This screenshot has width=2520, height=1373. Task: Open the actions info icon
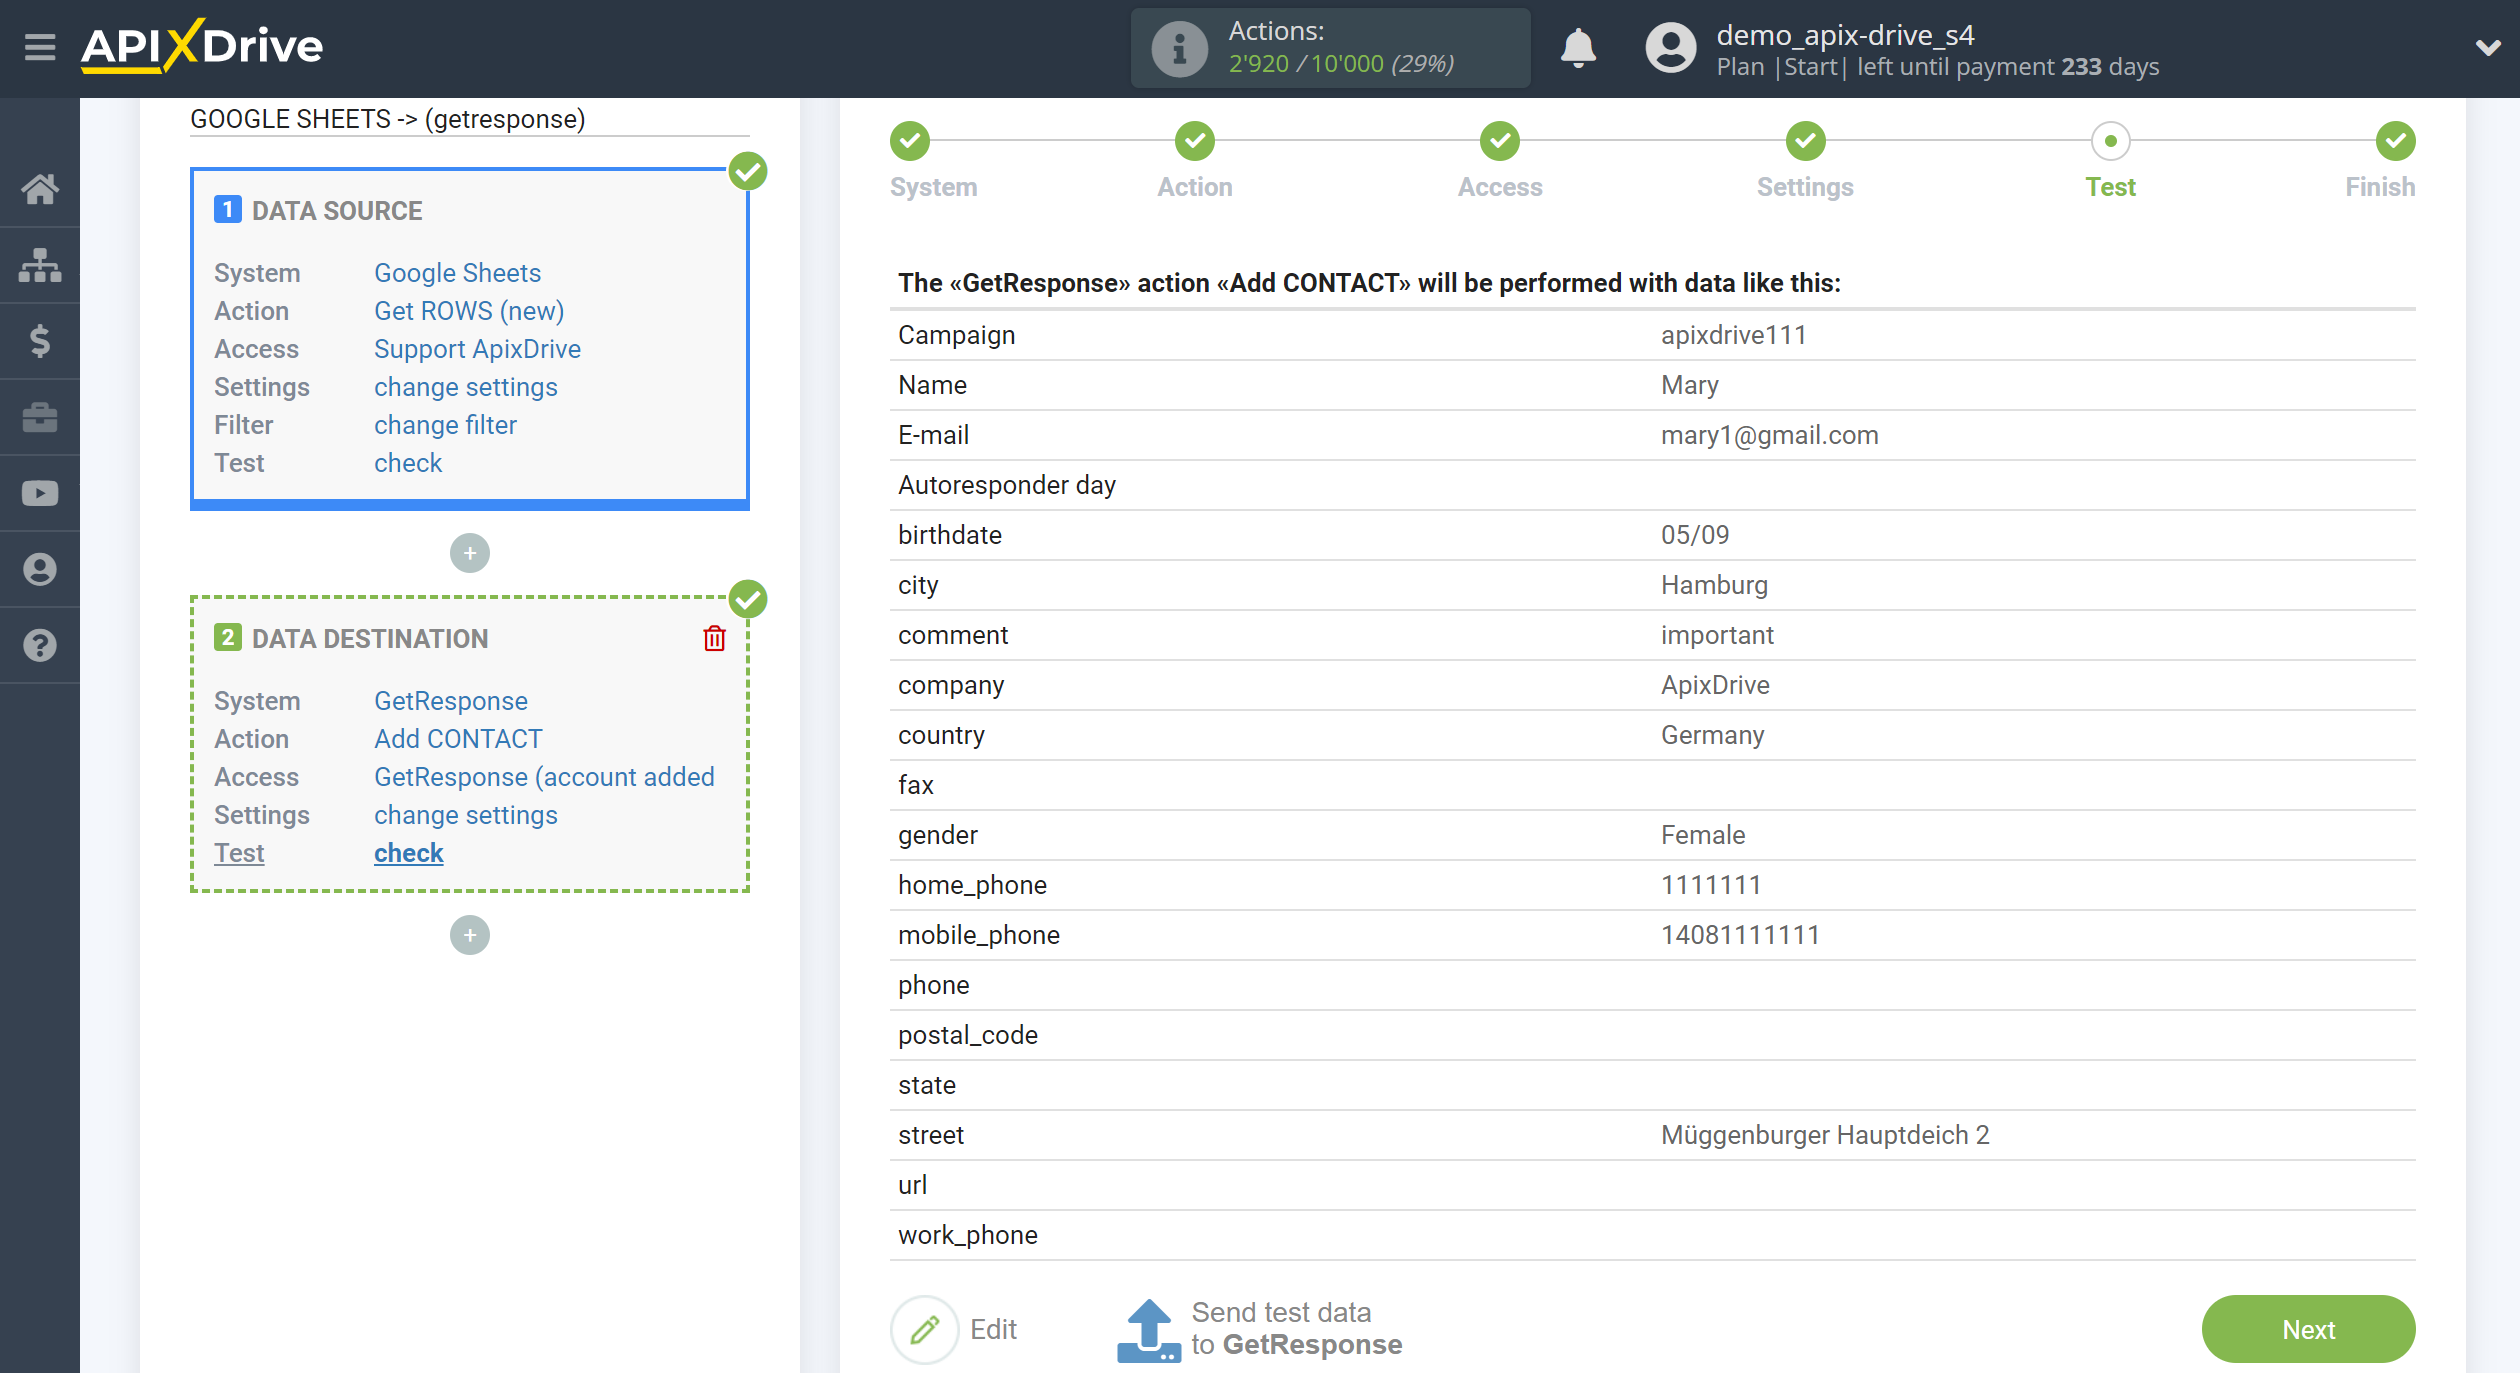pyautogui.click(x=1179, y=48)
